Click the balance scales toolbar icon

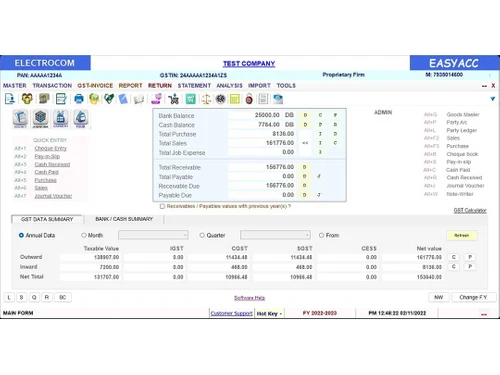(x=206, y=99)
